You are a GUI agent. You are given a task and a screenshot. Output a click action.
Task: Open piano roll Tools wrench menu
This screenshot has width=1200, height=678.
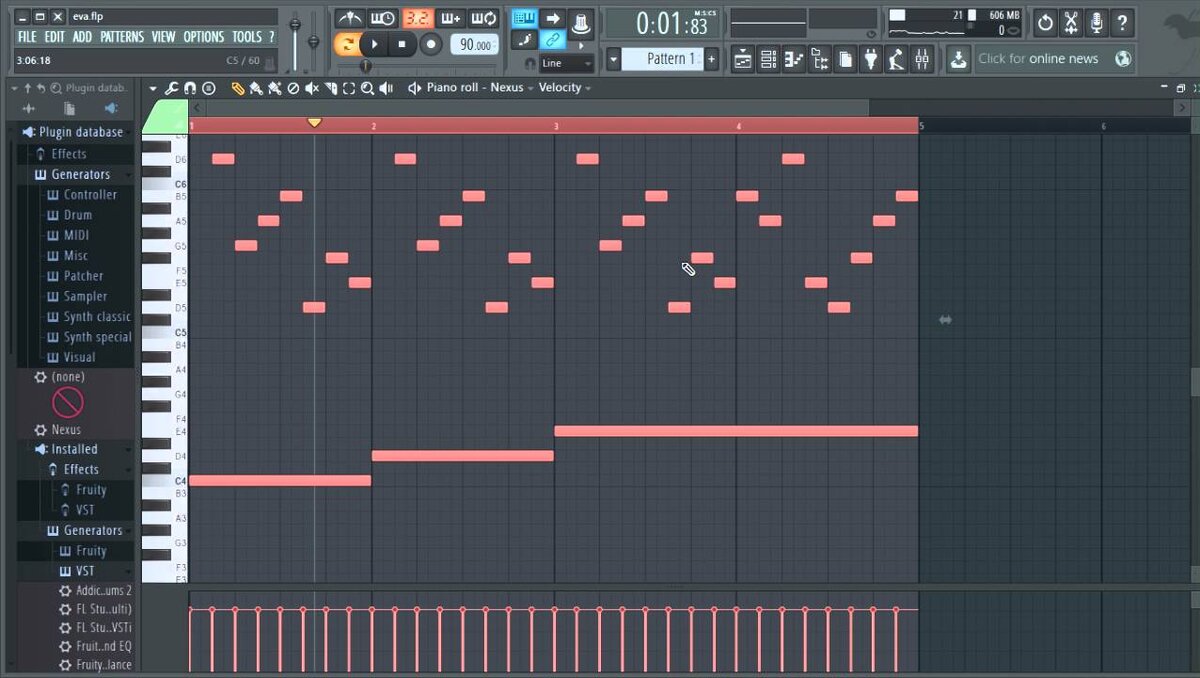click(172, 88)
